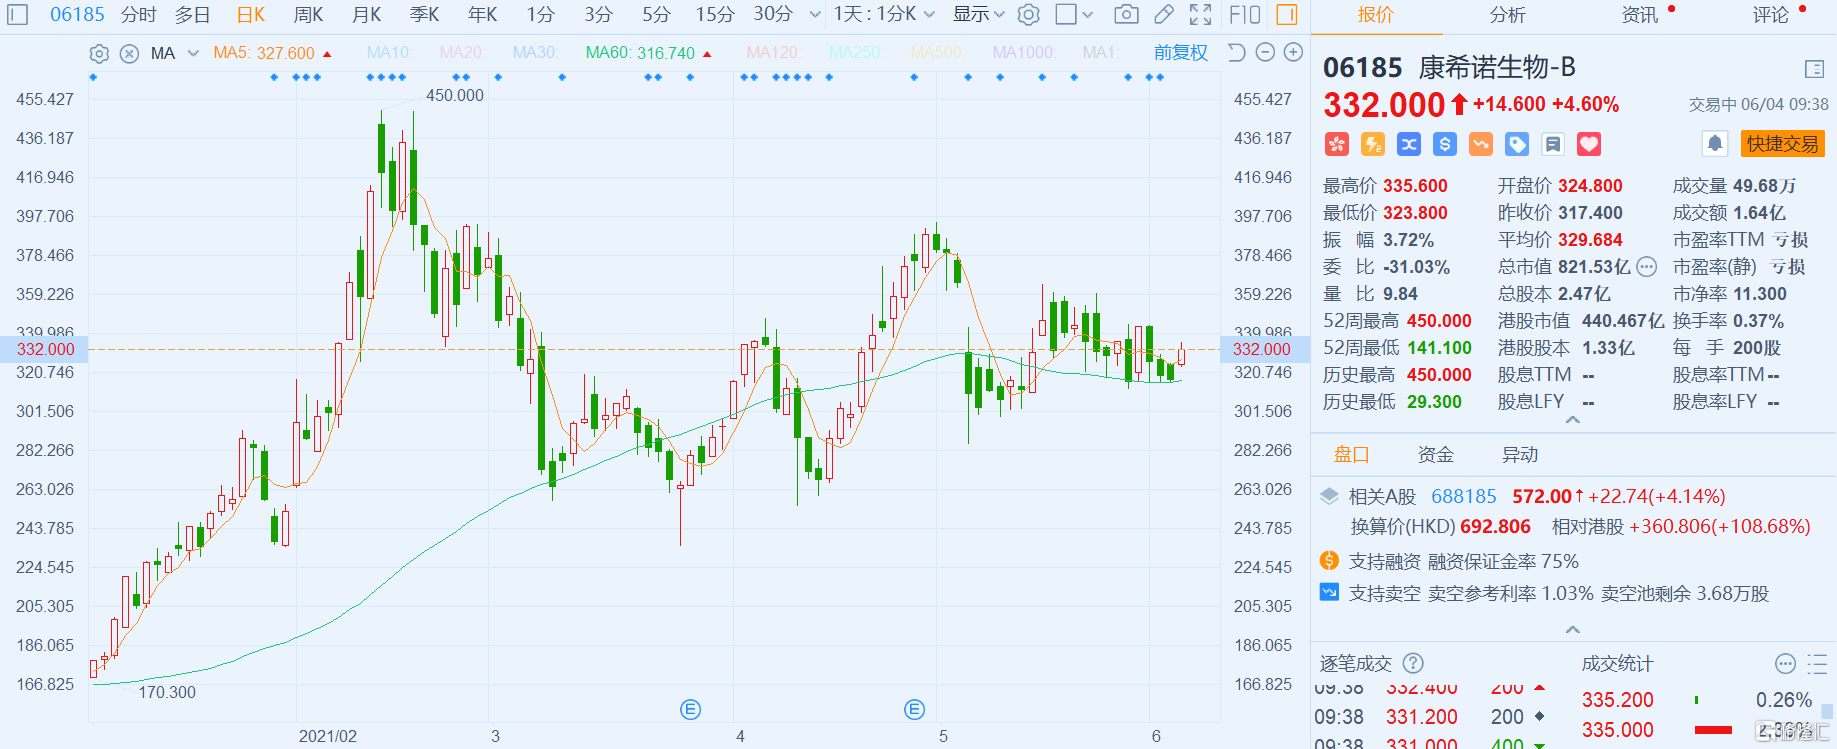This screenshot has height=749, width=1837.
Task: Click the 前复权 adjustment option
Action: click(1180, 53)
